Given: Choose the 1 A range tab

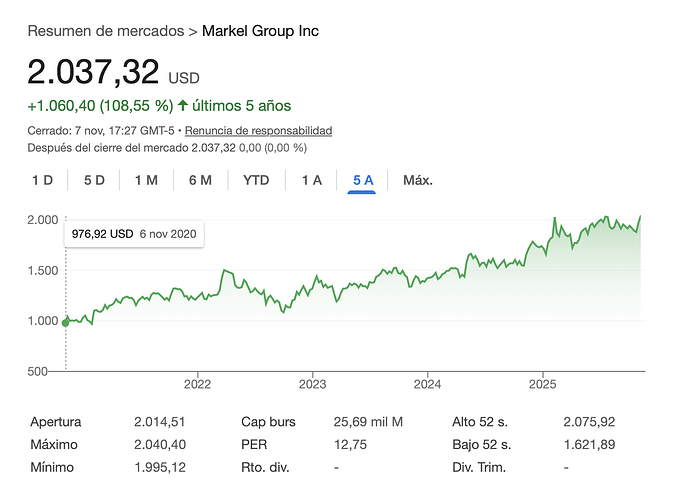Looking at the screenshot, I should [x=312, y=180].
